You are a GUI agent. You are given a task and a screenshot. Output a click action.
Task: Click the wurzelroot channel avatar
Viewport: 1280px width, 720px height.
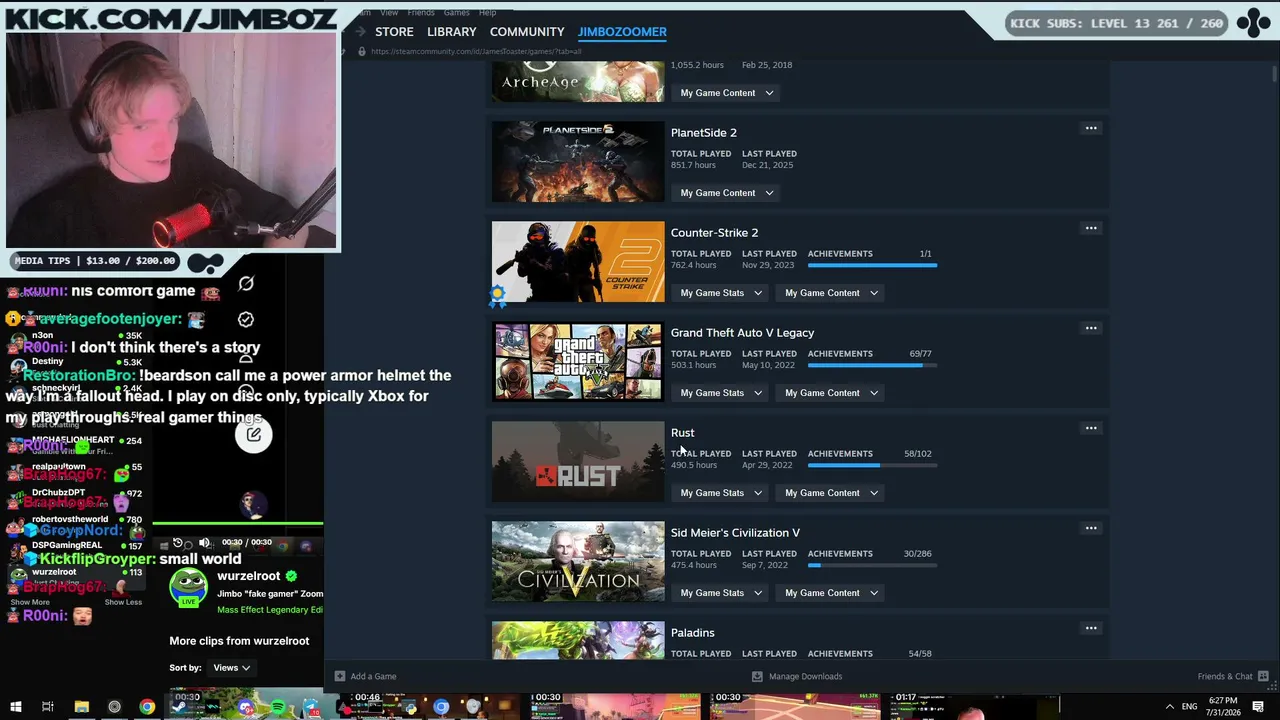click(188, 586)
